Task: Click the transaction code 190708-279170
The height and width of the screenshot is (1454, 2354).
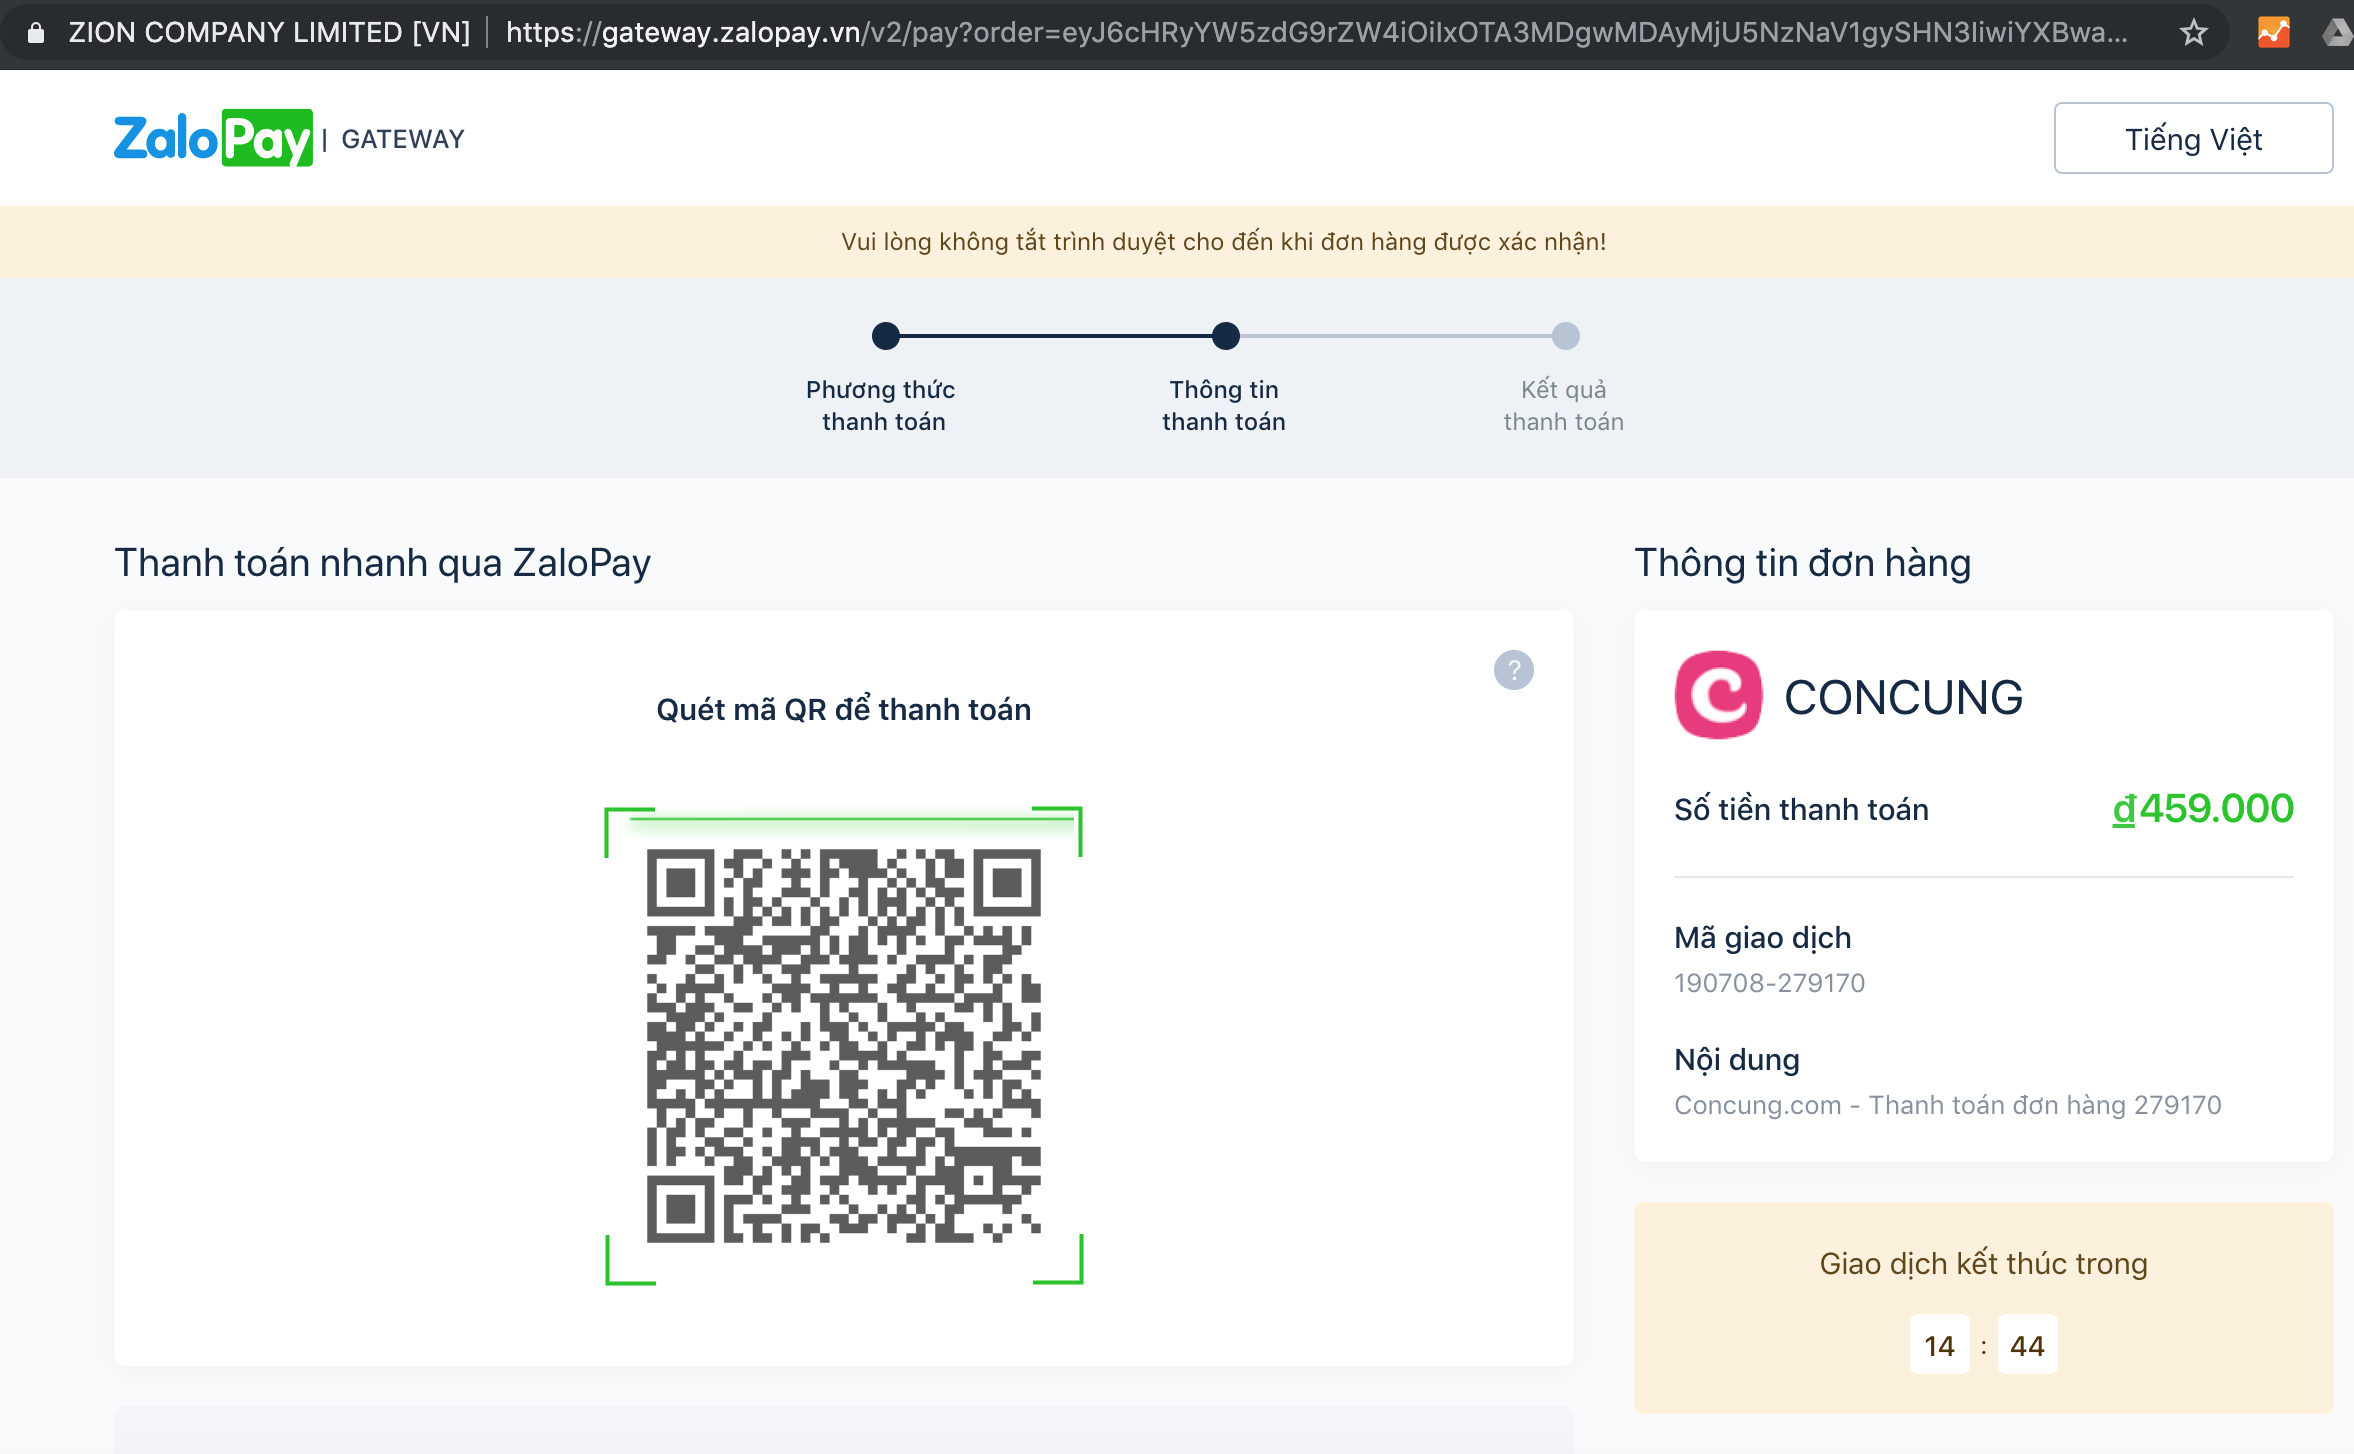Action: (x=1769, y=983)
